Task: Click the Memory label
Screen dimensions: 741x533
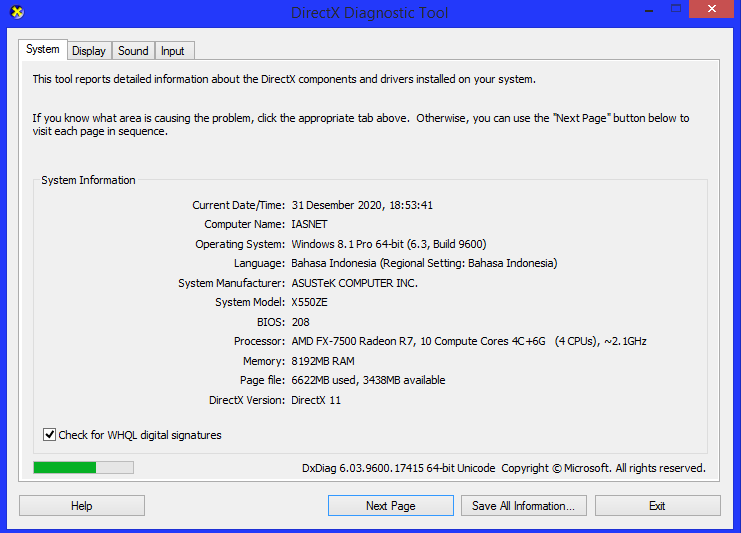Action: pyautogui.click(x=264, y=361)
